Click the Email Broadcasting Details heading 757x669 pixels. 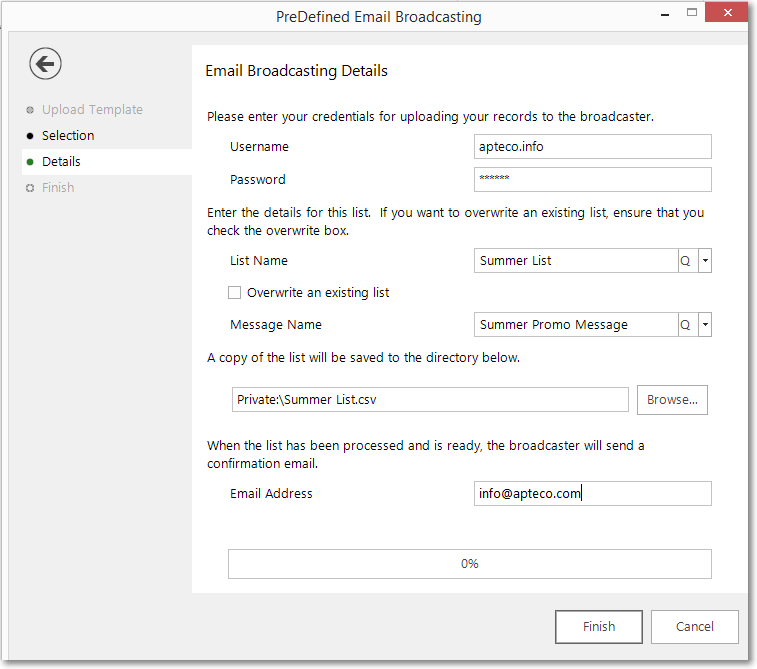[x=296, y=71]
